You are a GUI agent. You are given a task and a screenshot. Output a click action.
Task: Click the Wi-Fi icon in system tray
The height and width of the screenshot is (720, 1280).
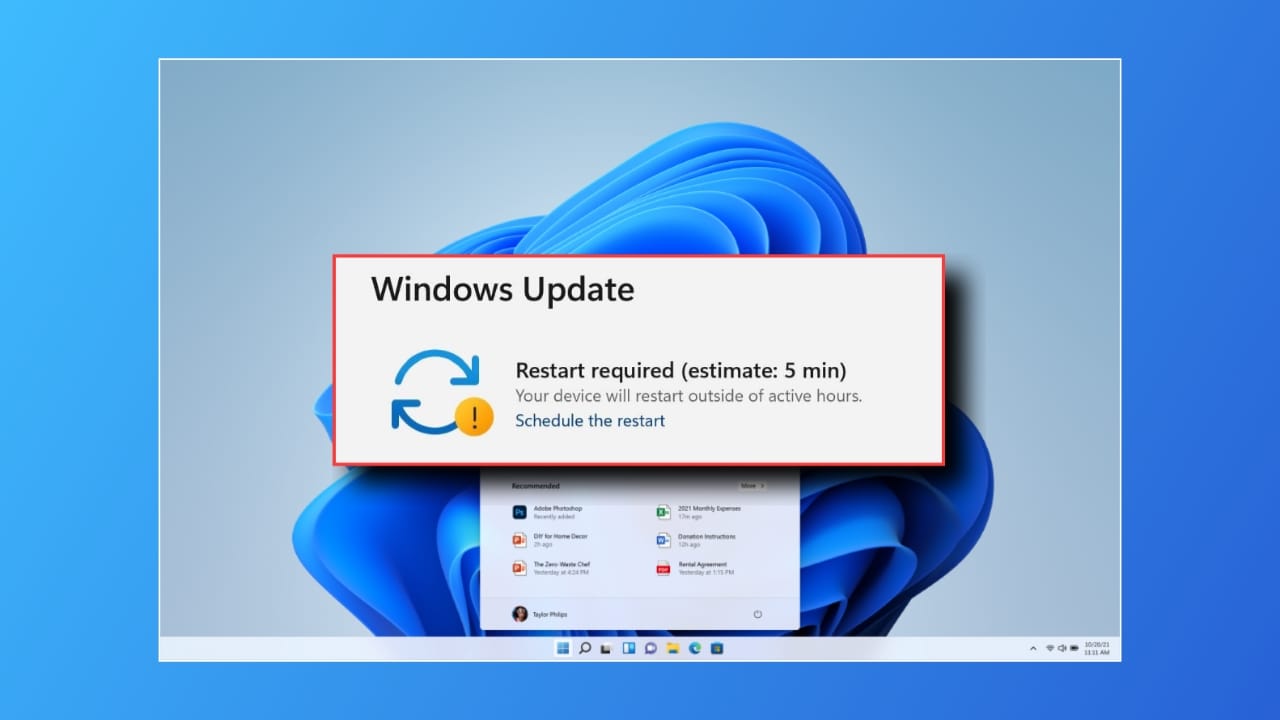1050,648
